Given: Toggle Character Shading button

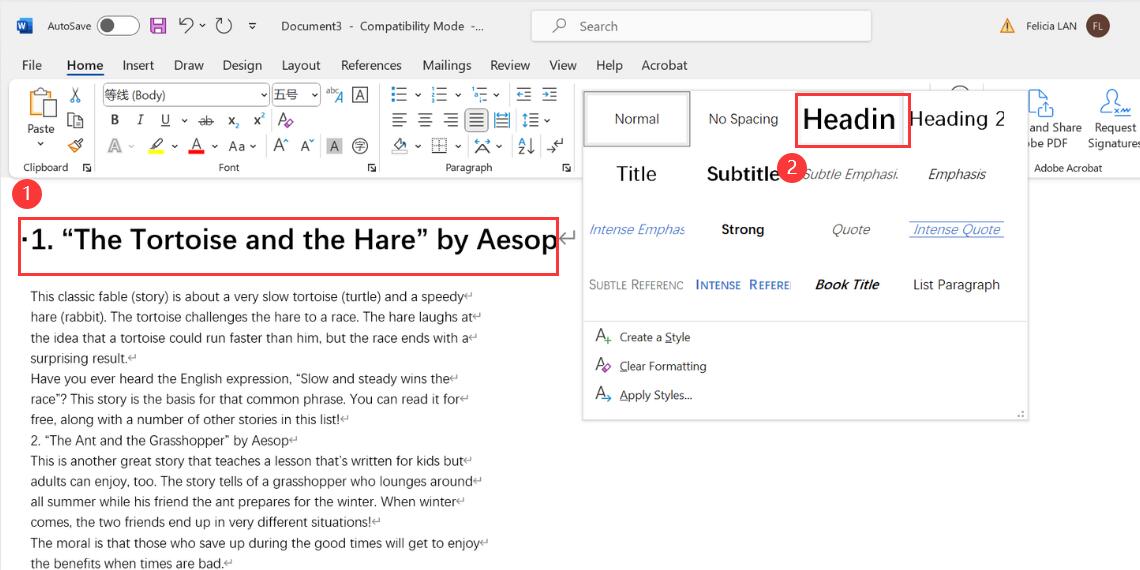Looking at the screenshot, I should coord(334,146).
